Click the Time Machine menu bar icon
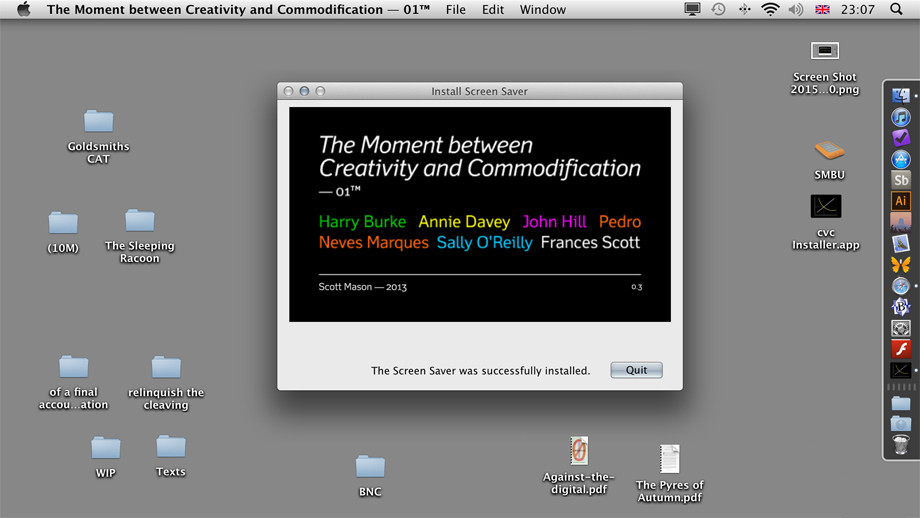 tap(718, 10)
